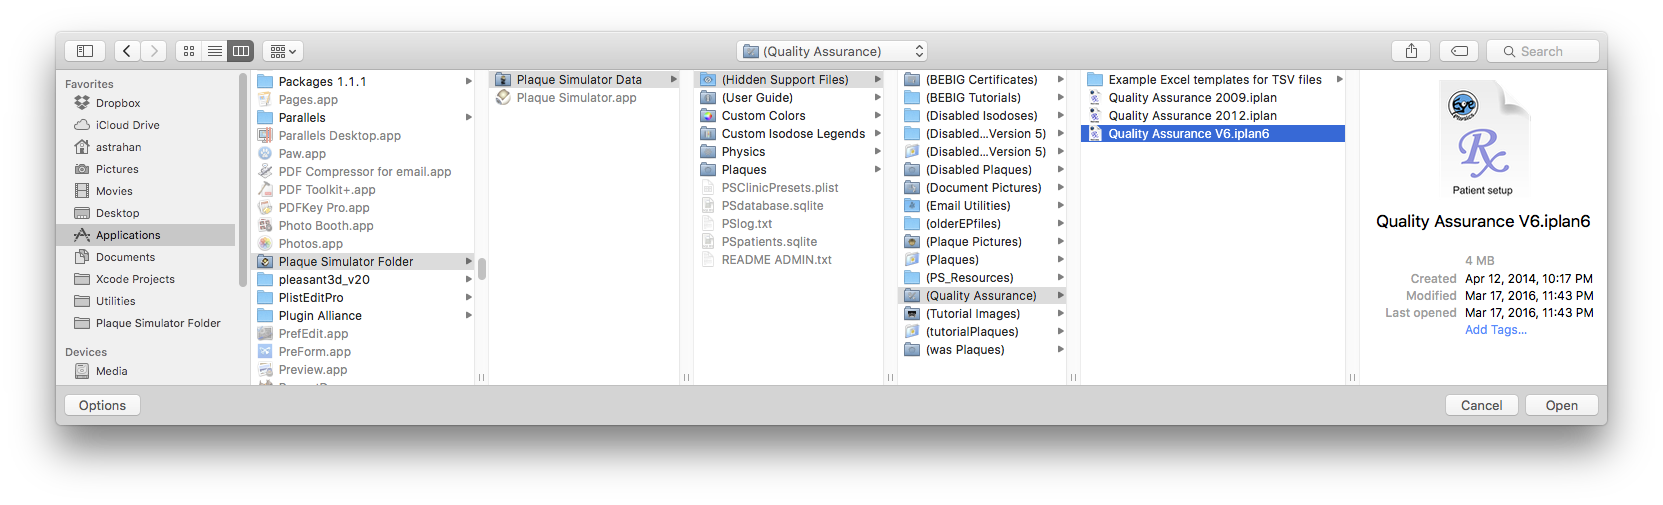Select Preview.app

[313, 370]
